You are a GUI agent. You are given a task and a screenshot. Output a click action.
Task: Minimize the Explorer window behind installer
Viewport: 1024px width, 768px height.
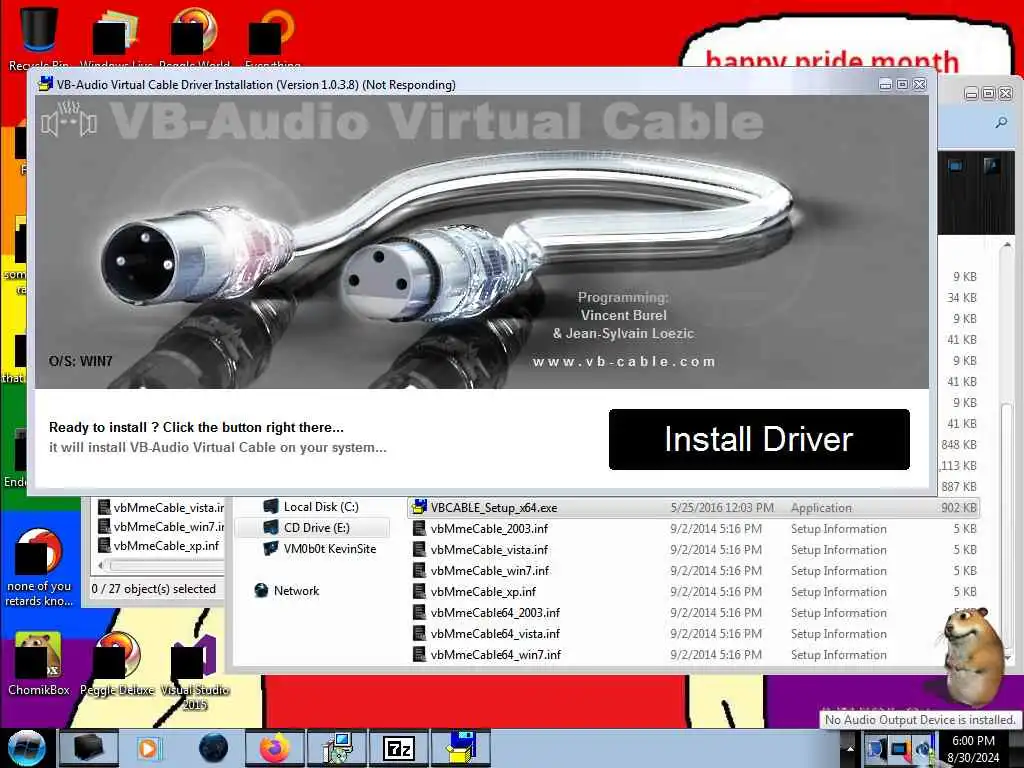click(x=971, y=93)
